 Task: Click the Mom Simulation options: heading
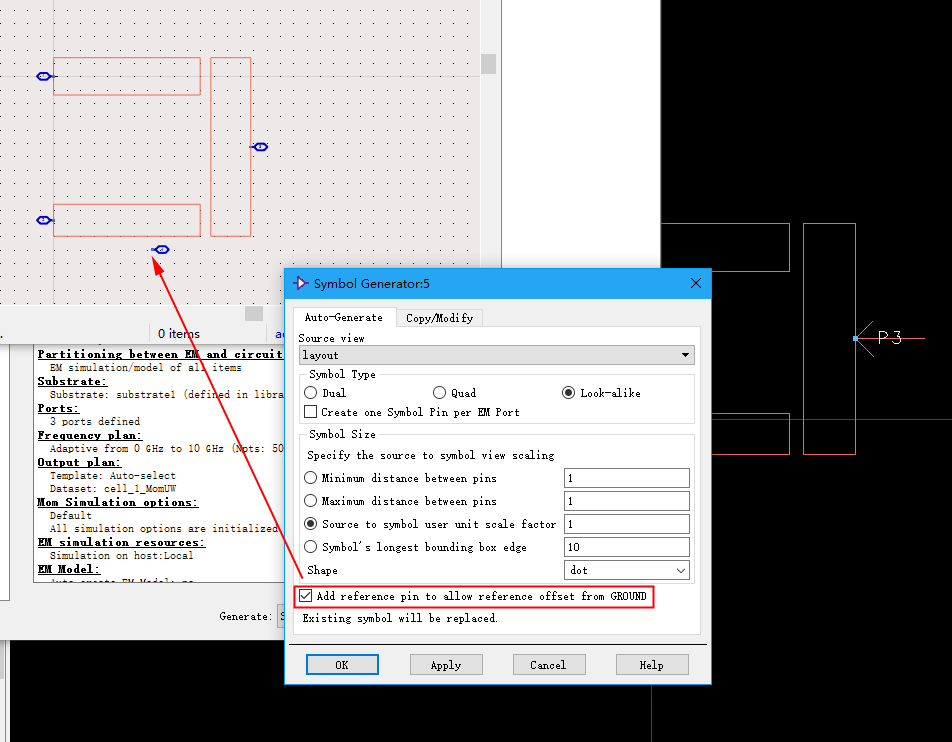[x=117, y=502]
